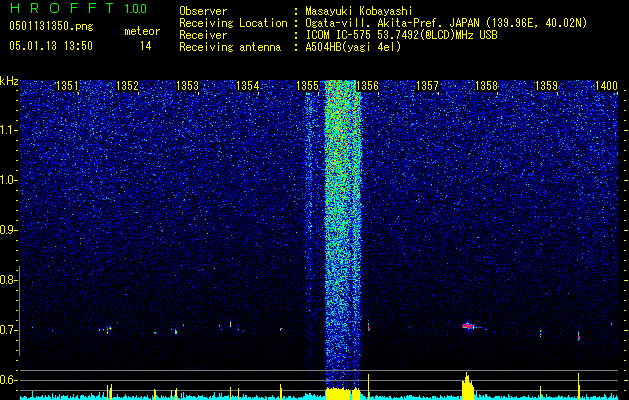Click the A504HB(yagi 4el) antenna text
The height and width of the screenshot is (400, 629).
point(353,47)
